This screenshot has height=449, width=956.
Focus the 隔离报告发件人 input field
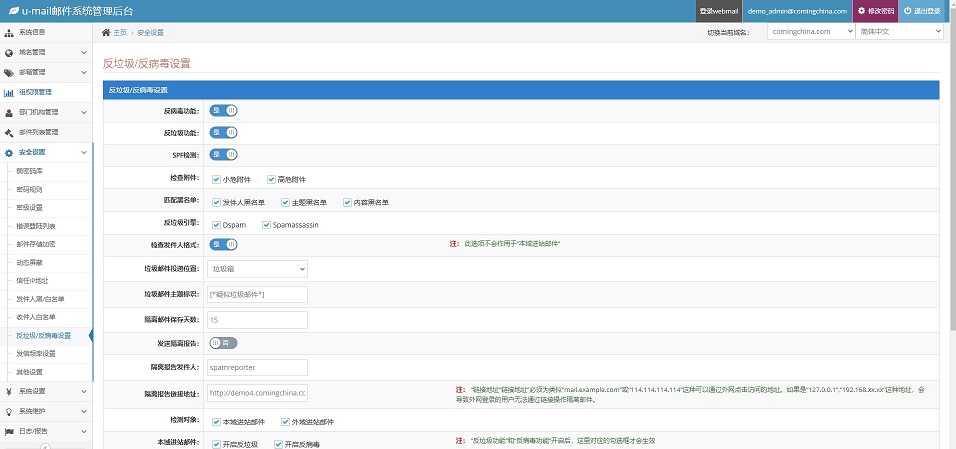click(257, 367)
